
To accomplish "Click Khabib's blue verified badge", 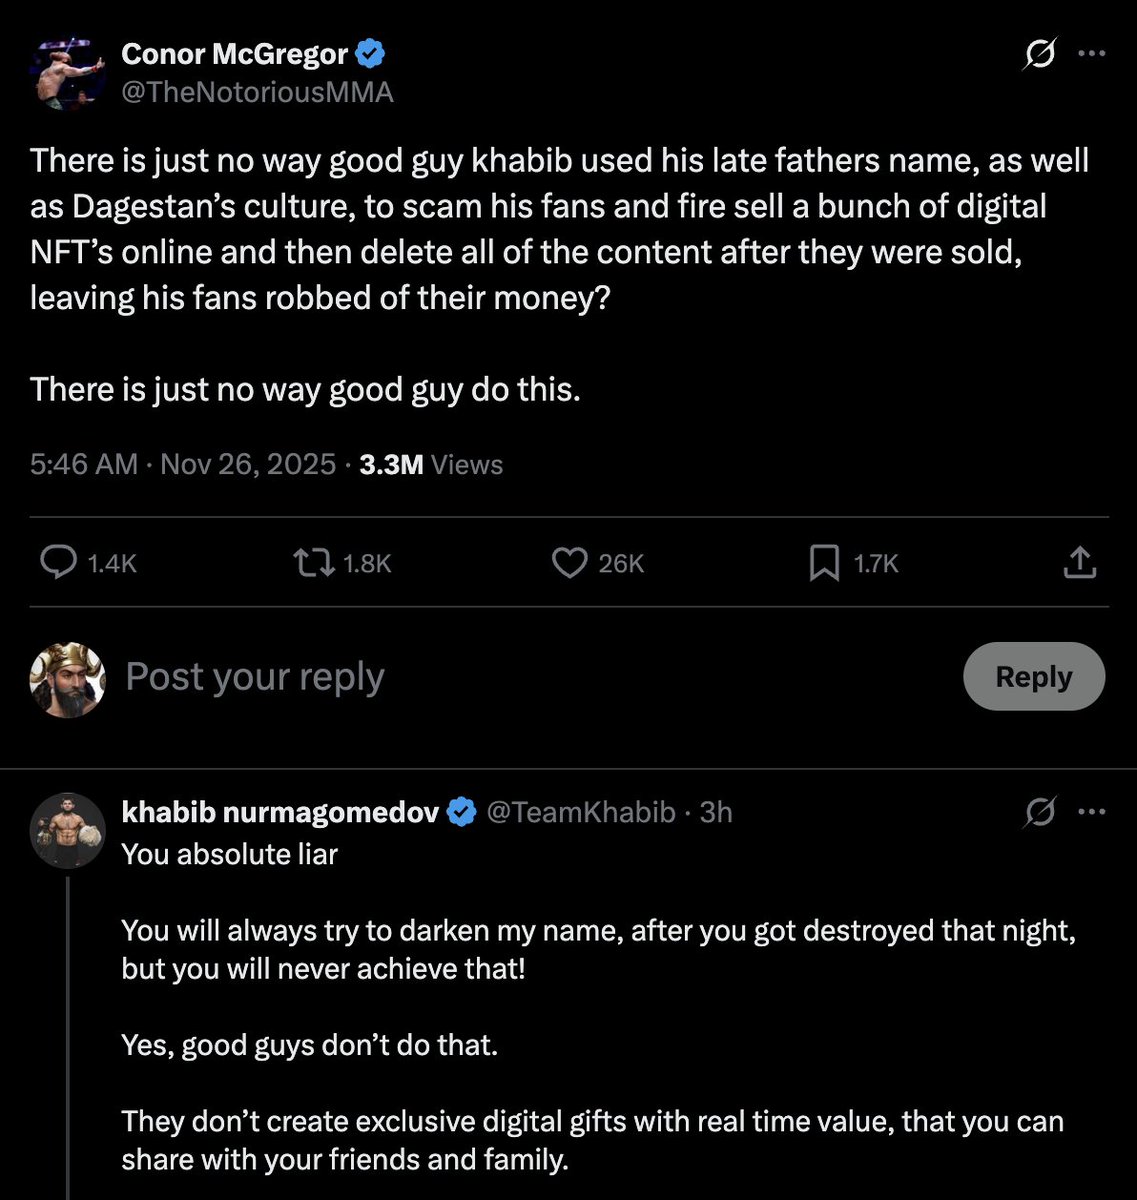I will [x=461, y=812].
